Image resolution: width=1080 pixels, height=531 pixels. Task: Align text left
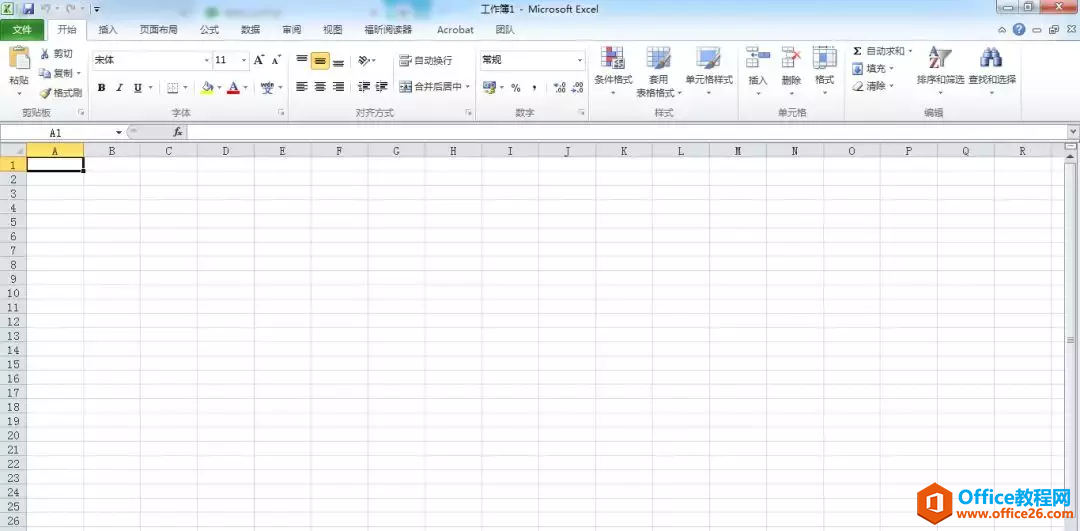(x=302, y=87)
